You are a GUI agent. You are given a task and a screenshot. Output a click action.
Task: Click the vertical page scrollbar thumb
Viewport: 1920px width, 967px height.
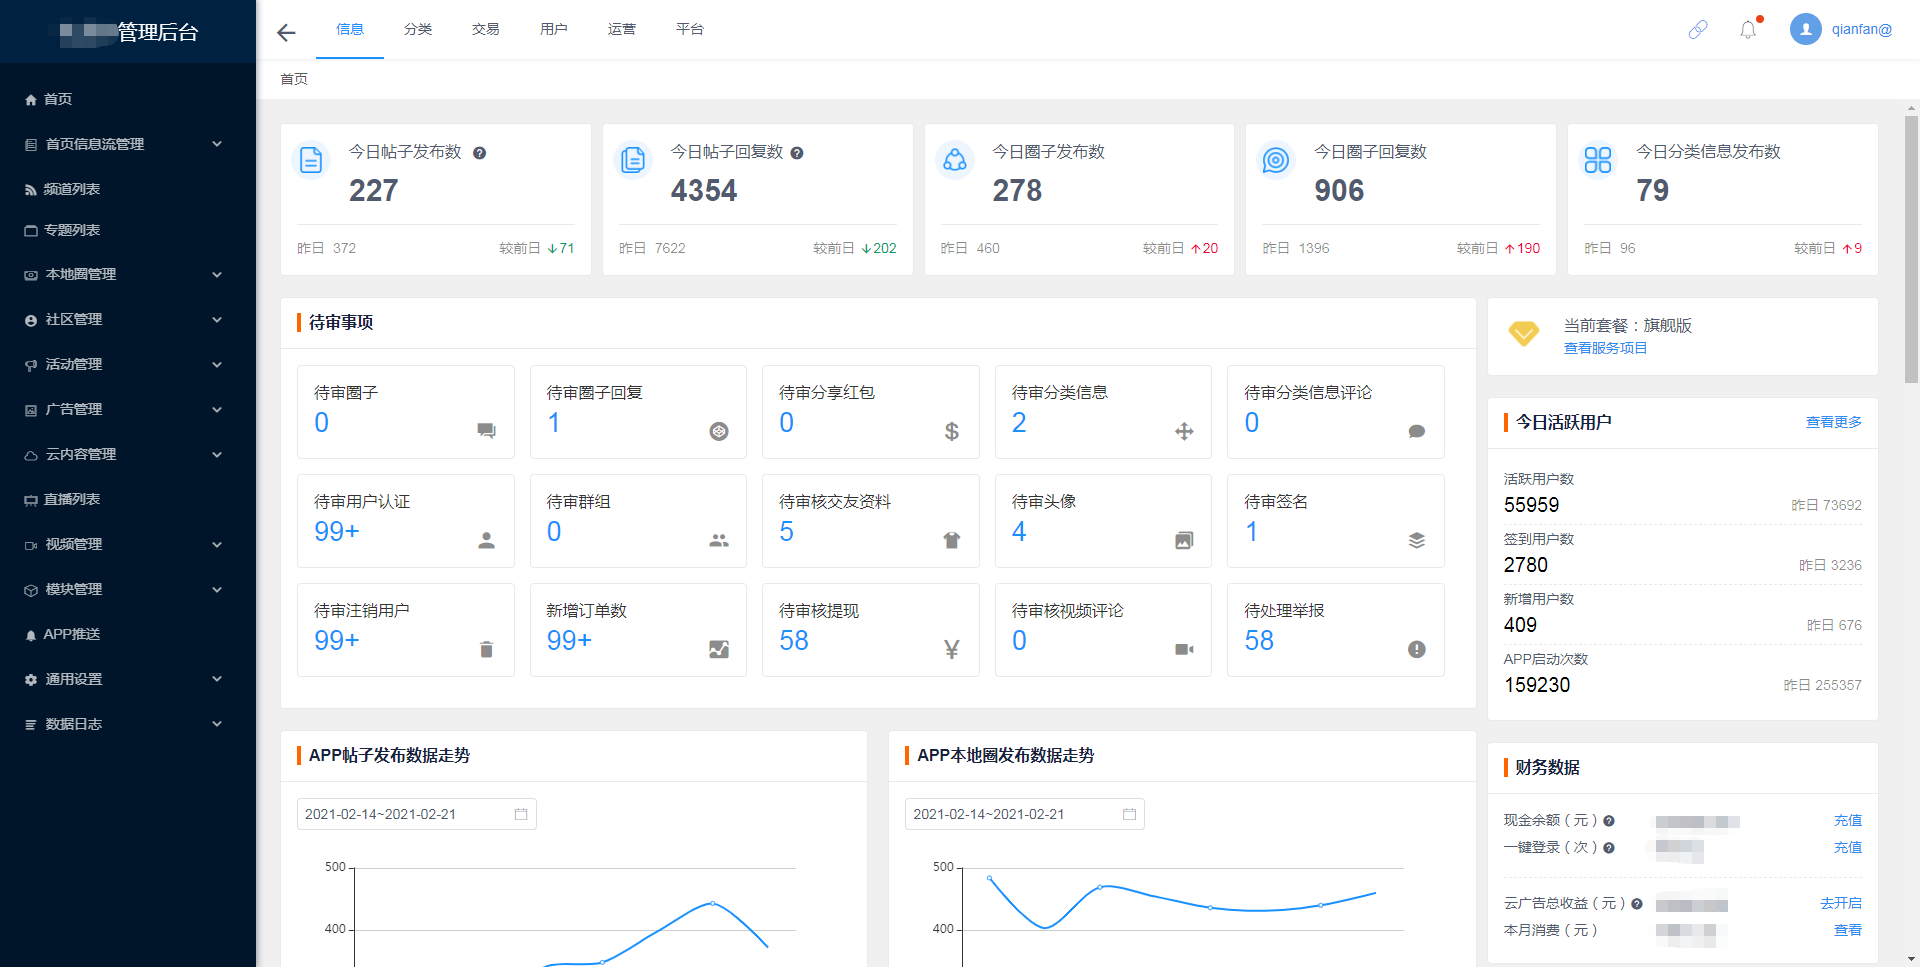[x=1911, y=249]
